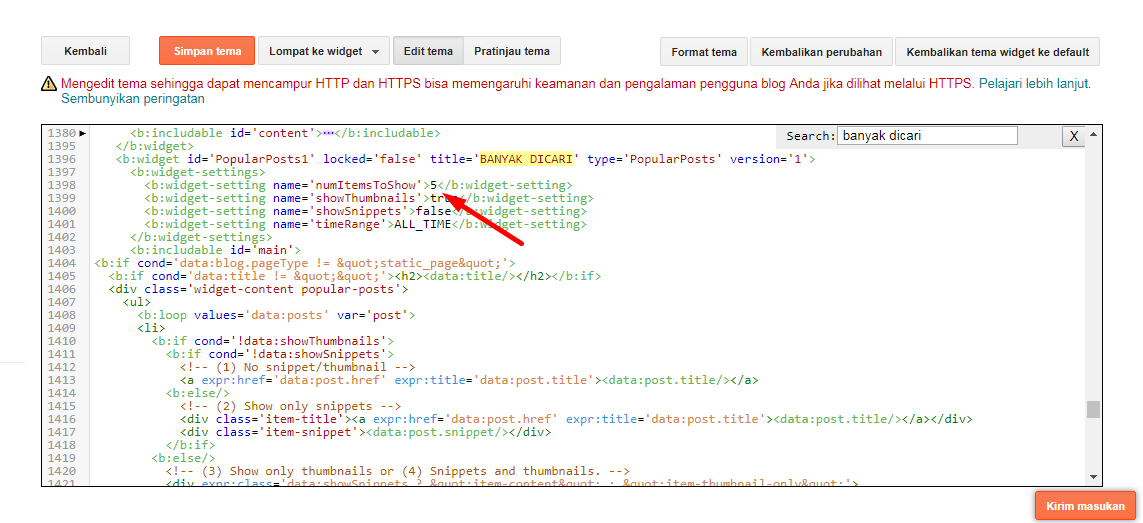Click the '(1) No snippet/thumbnail' comment
Image resolution: width=1143 pixels, height=523 pixels.
coord(297,368)
